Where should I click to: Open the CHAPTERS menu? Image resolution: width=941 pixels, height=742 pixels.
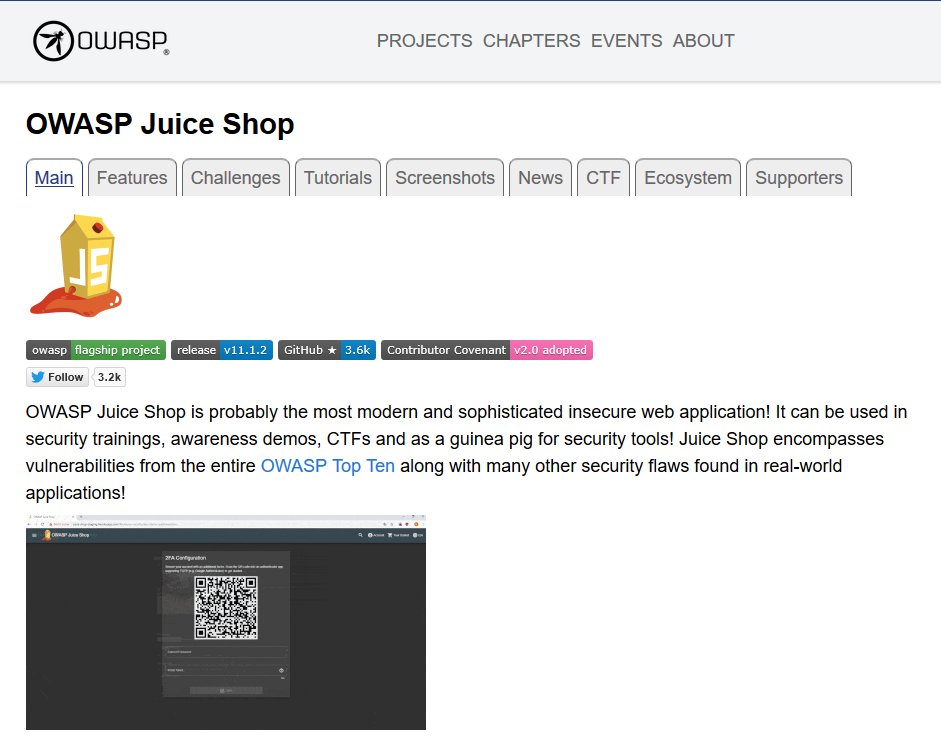(x=531, y=41)
